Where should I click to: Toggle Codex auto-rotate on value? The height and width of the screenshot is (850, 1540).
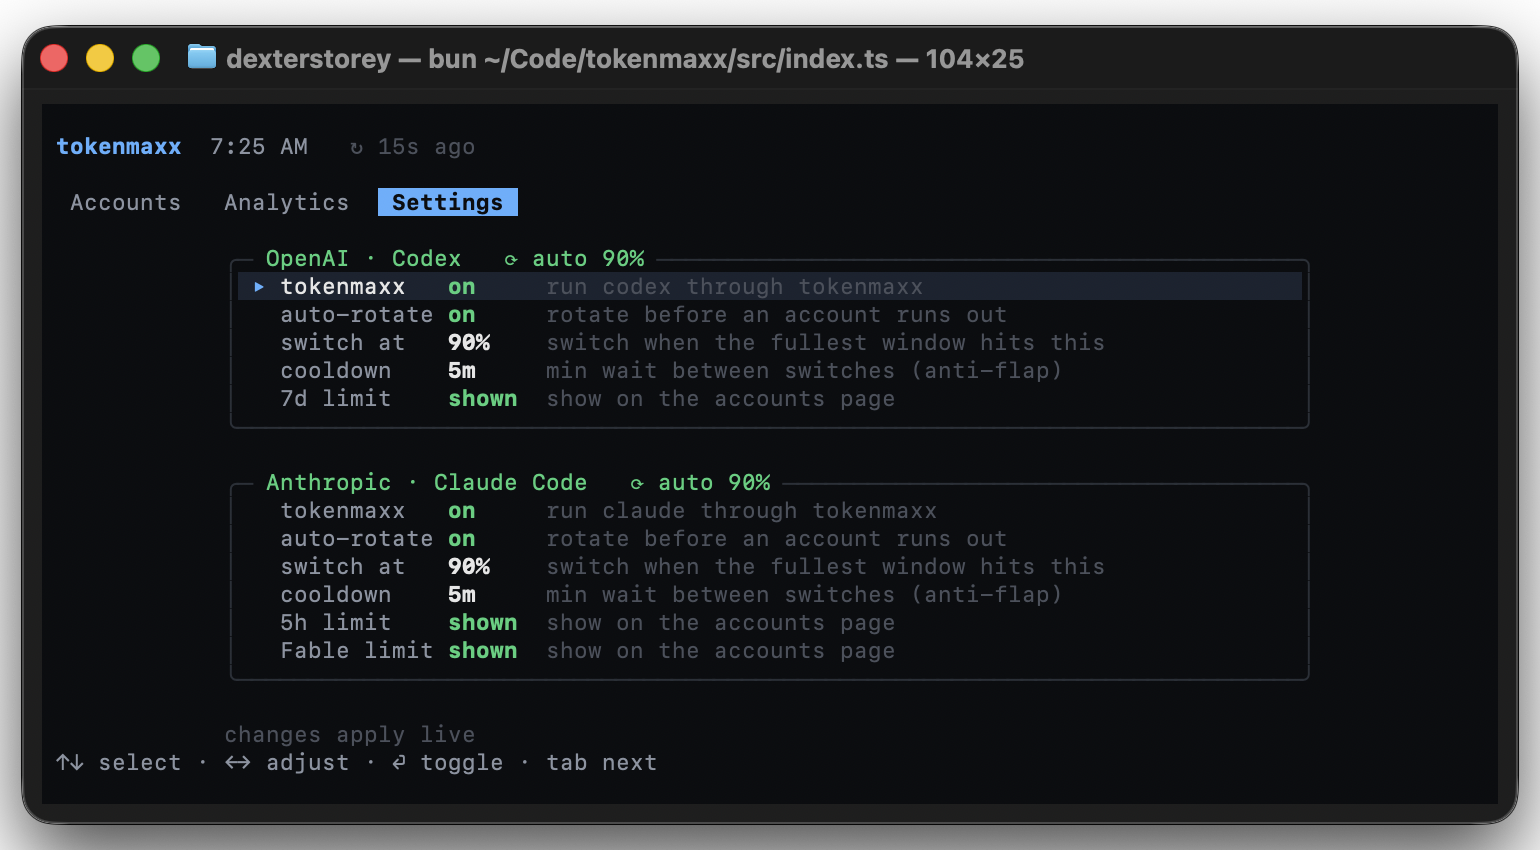coord(462,315)
